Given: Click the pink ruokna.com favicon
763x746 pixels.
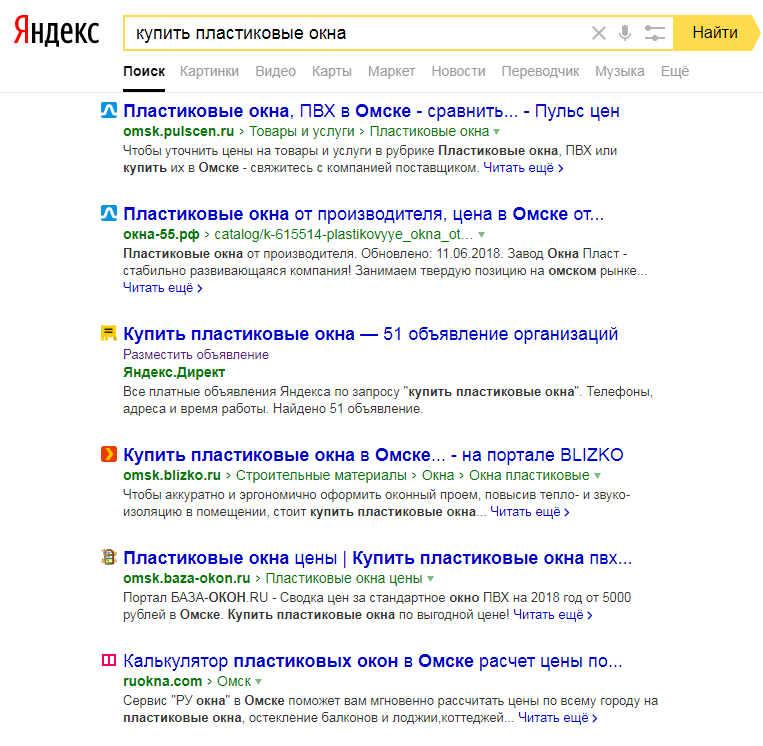Looking at the screenshot, I should click(109, 660).
